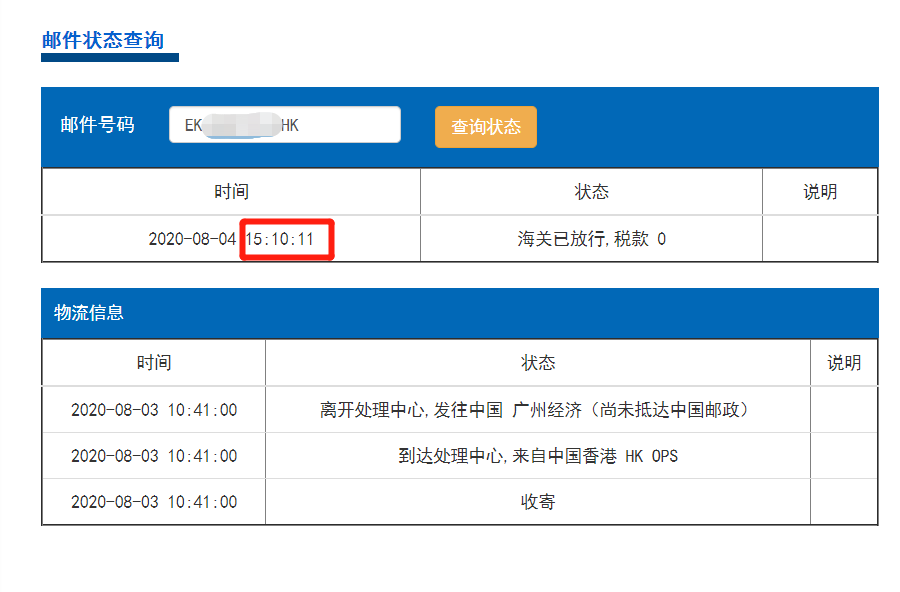Click inside the 邮件号码 input field
Screen dimensions: 900x592
(x=284, y=124)
